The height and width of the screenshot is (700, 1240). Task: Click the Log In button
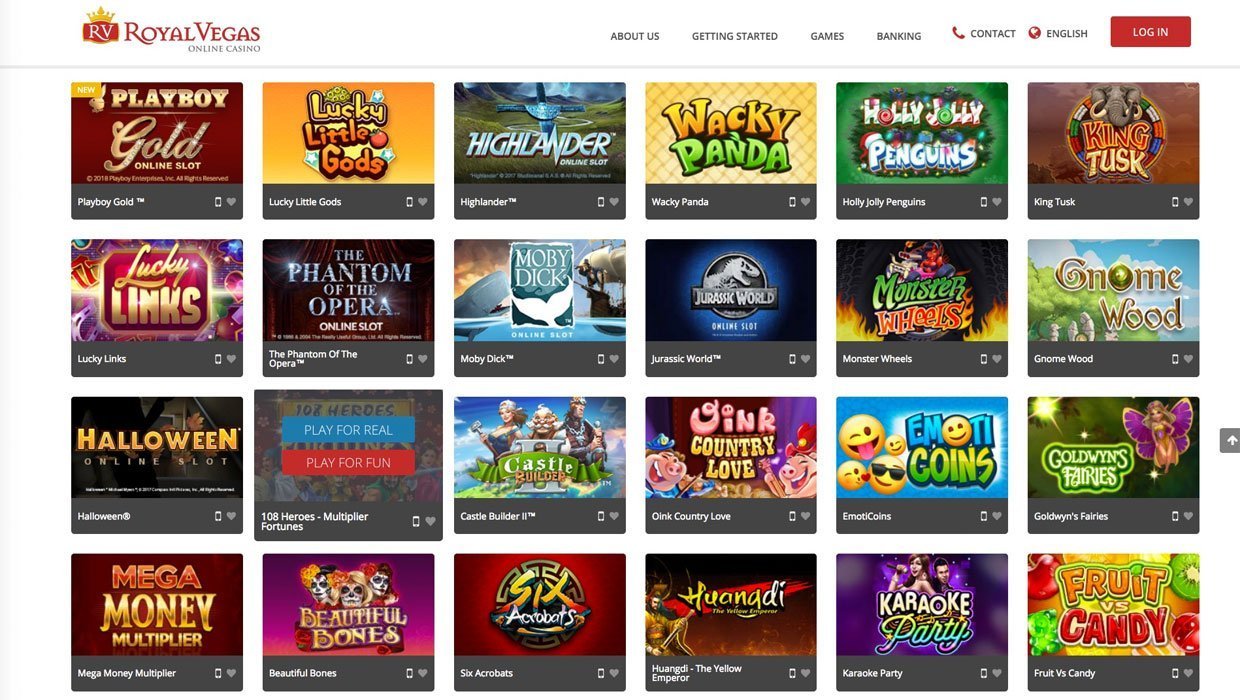coord(1150,32)
